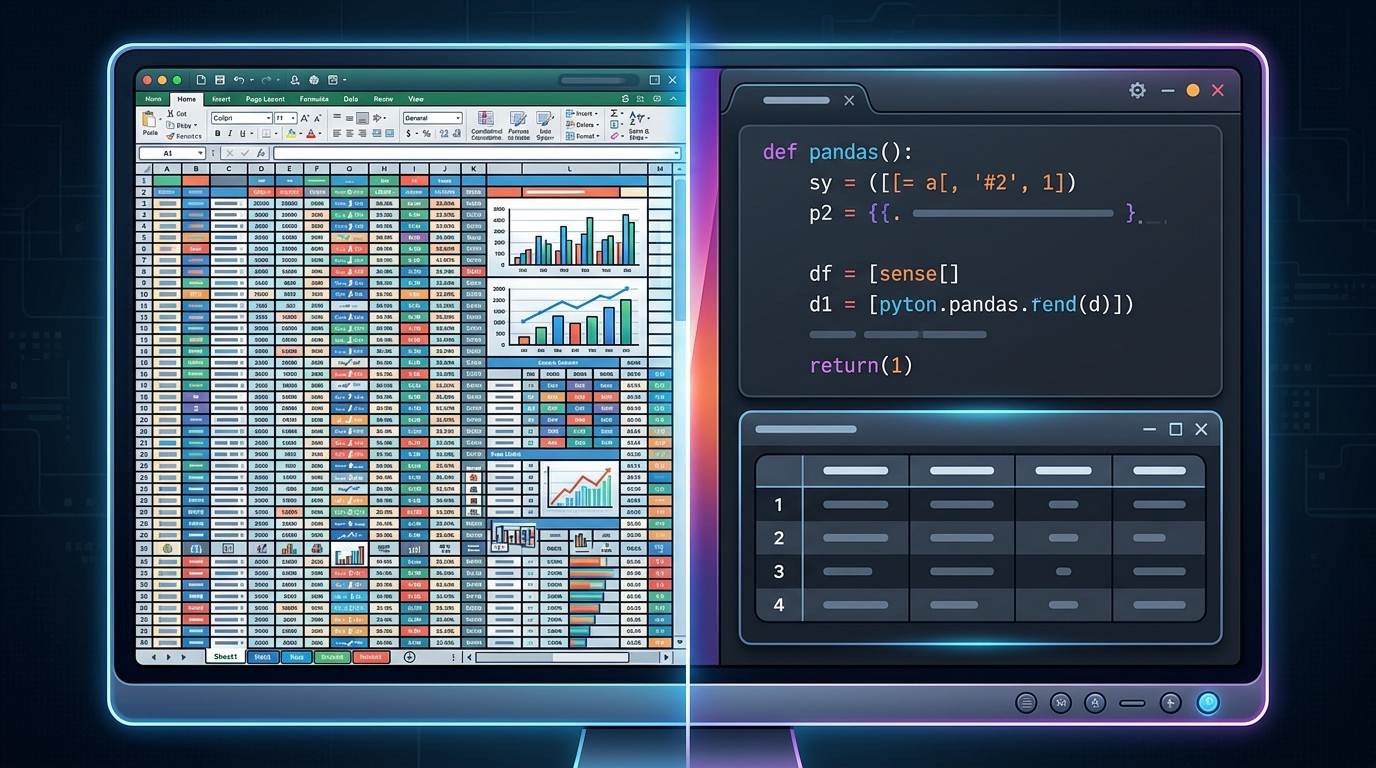Add a new sheet with plus button

(409, 657)
